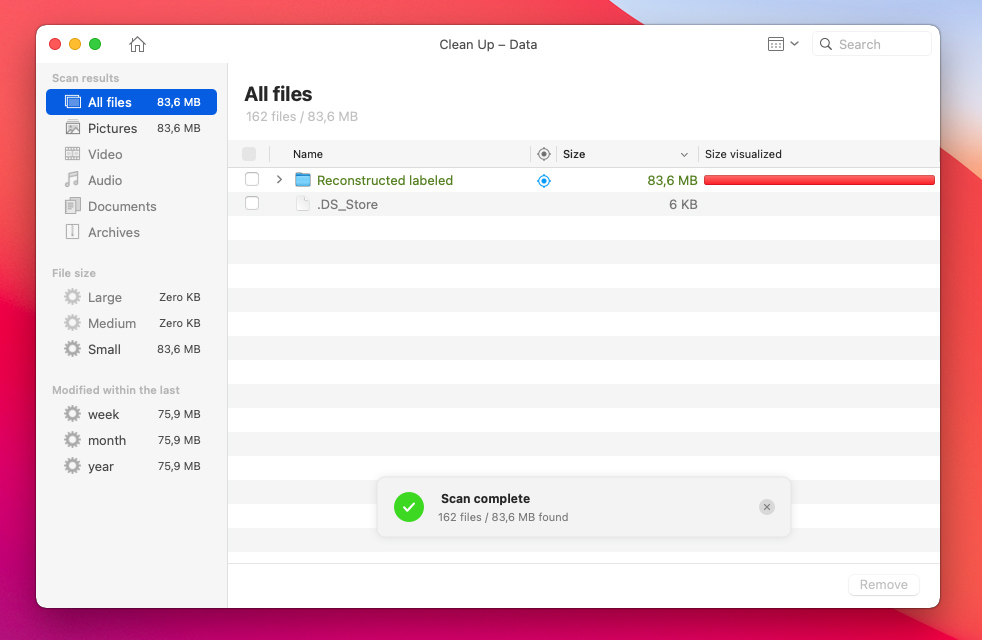Open the Audio category

pyautogui.click(x=132, y=180)
